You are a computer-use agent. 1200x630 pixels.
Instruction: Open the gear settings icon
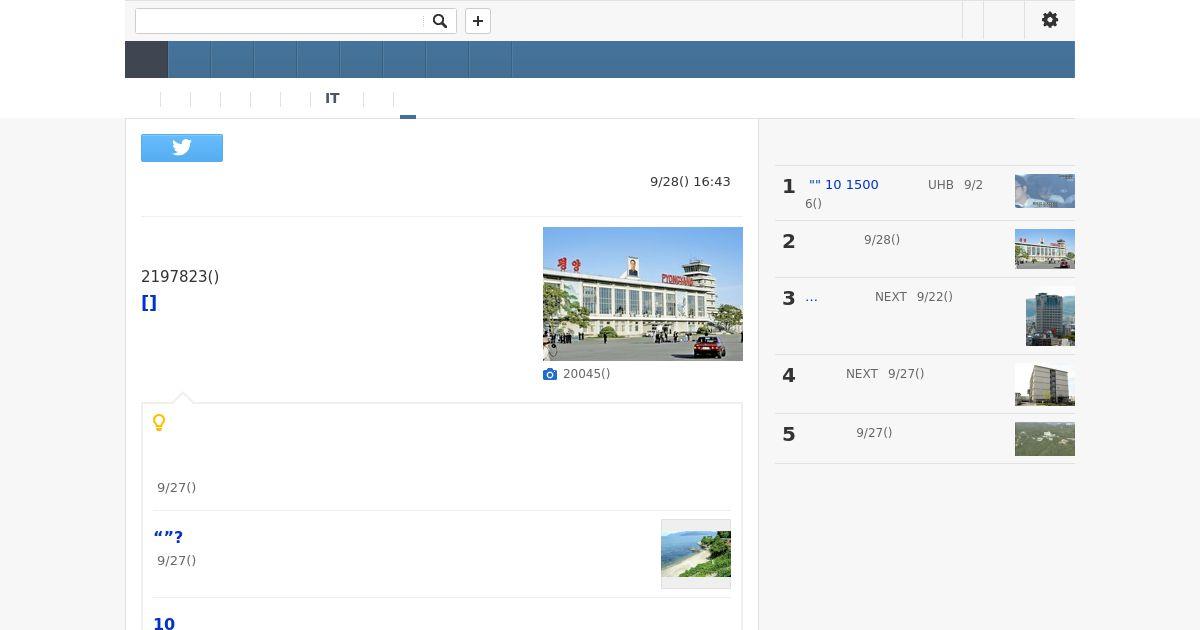click(x=1050, y=20)
